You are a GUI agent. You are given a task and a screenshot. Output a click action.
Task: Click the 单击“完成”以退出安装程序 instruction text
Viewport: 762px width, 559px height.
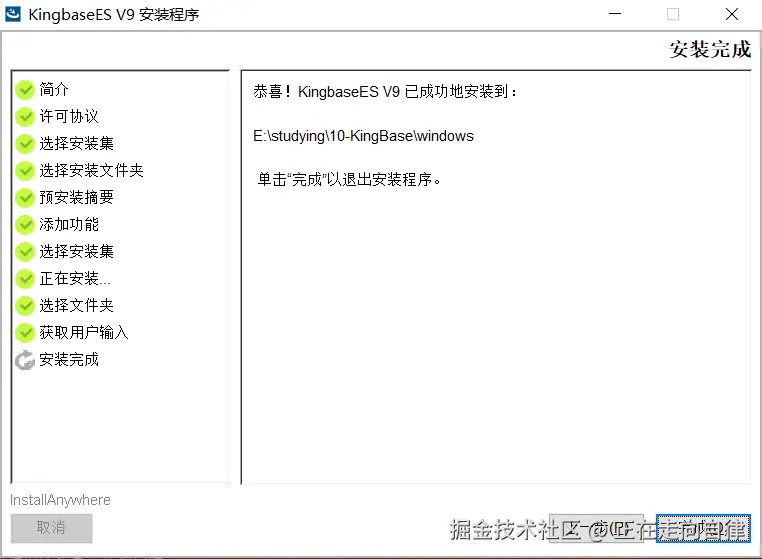point(349,180)
